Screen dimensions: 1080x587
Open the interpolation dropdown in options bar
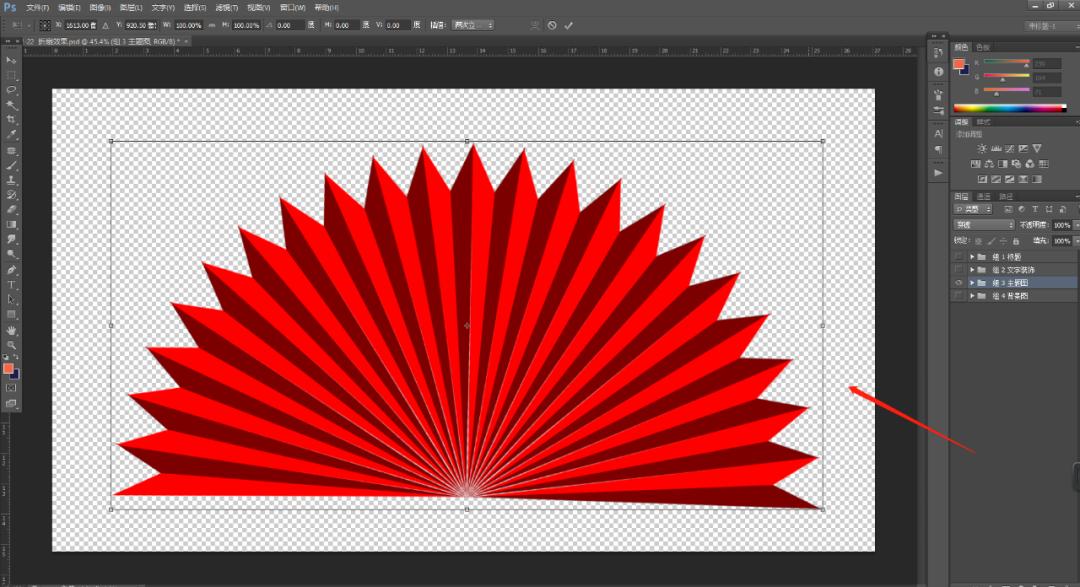(x=472, y=25)
